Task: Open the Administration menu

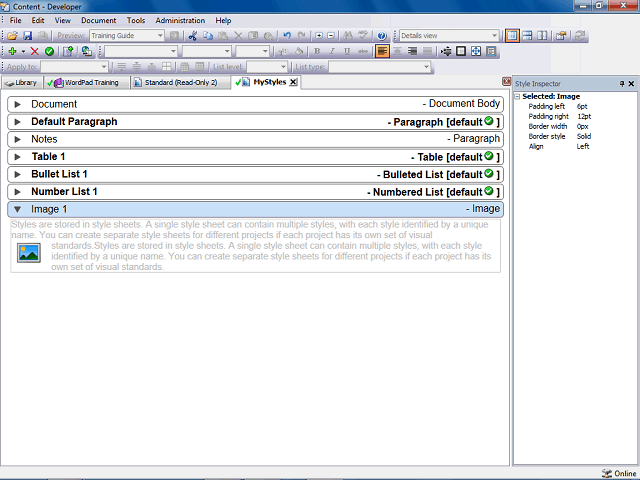Action: (180, 20)
